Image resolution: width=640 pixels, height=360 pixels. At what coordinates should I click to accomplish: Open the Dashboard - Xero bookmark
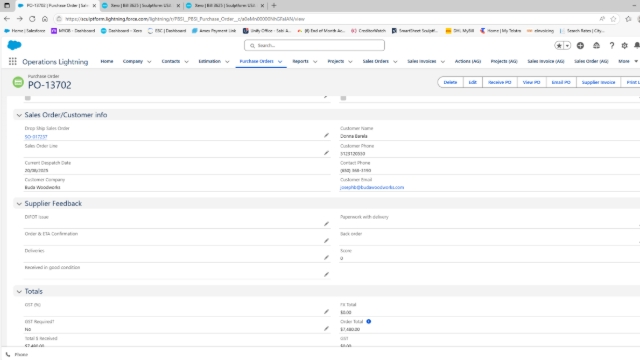[x=121, y=31]
